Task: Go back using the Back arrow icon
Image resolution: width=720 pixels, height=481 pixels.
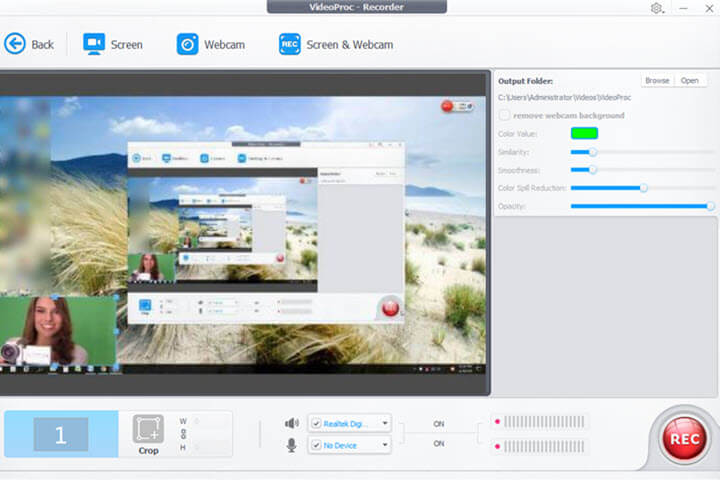Action: coord(15,44)
